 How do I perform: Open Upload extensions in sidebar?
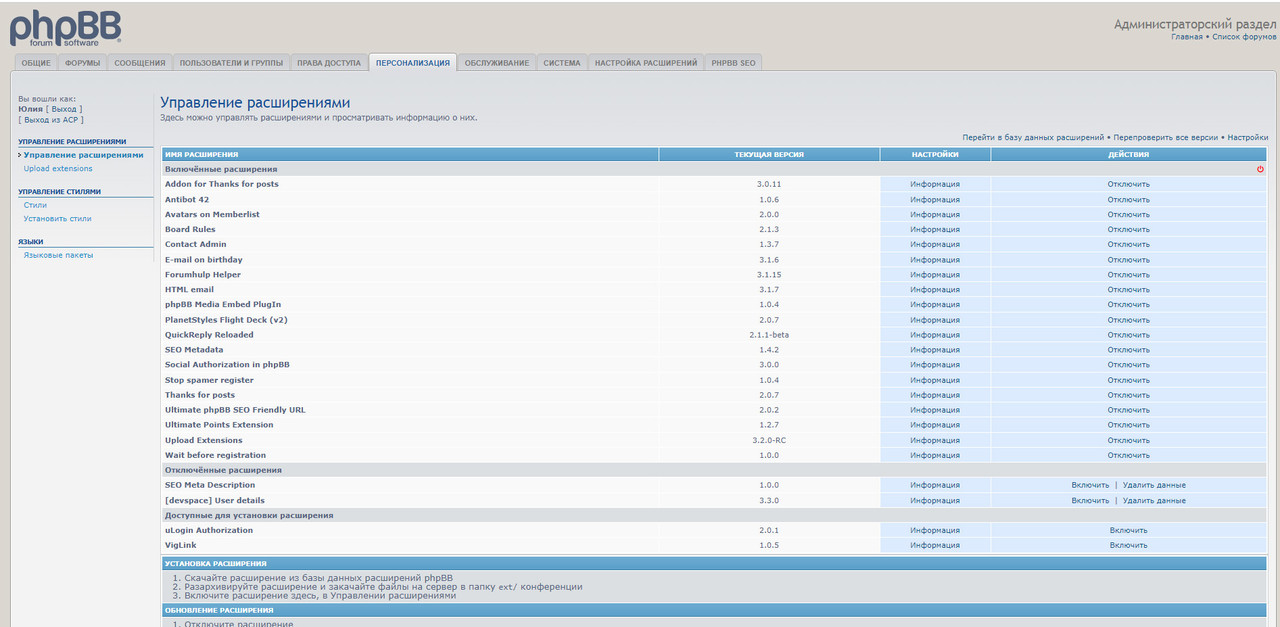(58, 168)
